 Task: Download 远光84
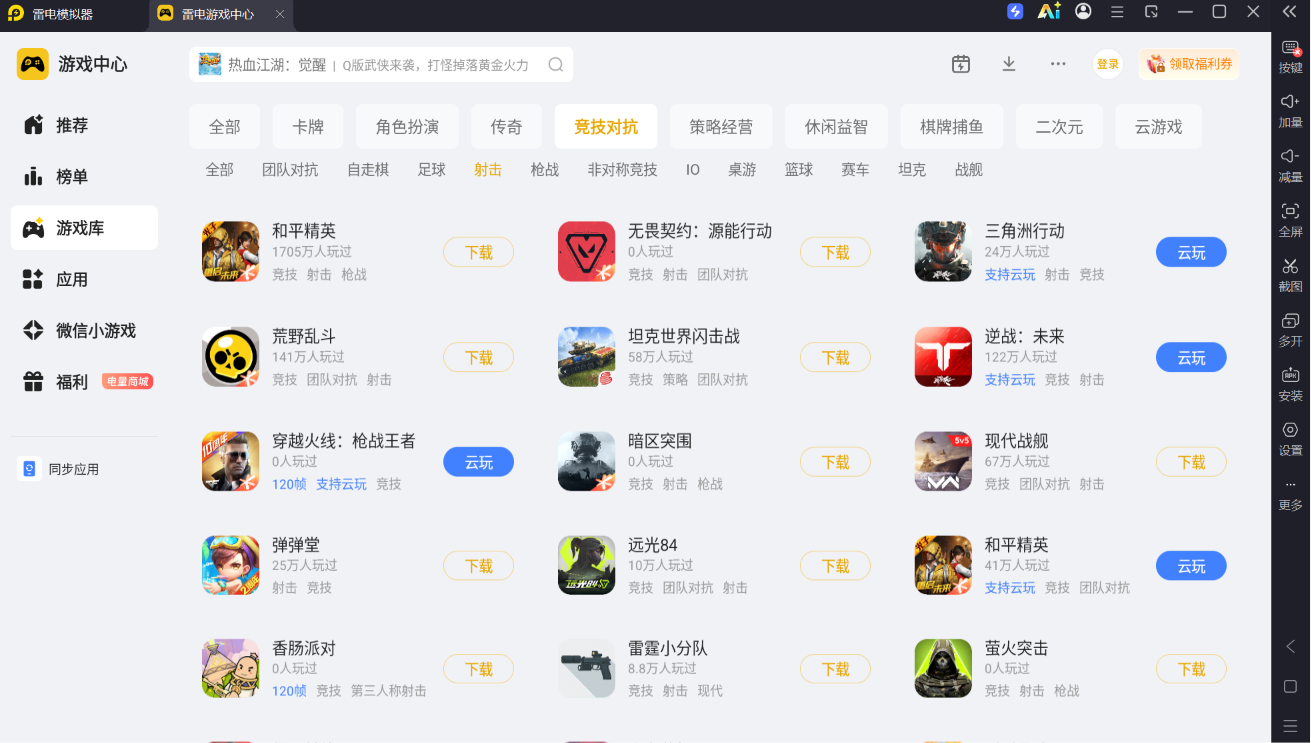tap(835, 566)
